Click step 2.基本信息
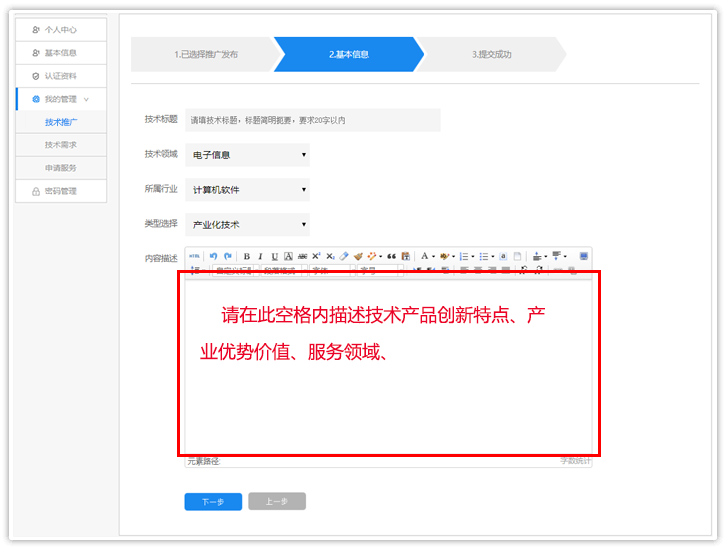The height and width of the screenshot is (550, 726). coord(349,54)
